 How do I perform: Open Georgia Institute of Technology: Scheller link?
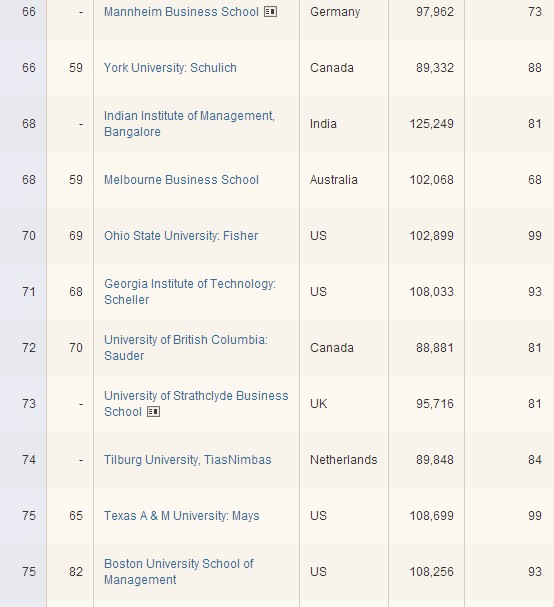tap(190, 291)
